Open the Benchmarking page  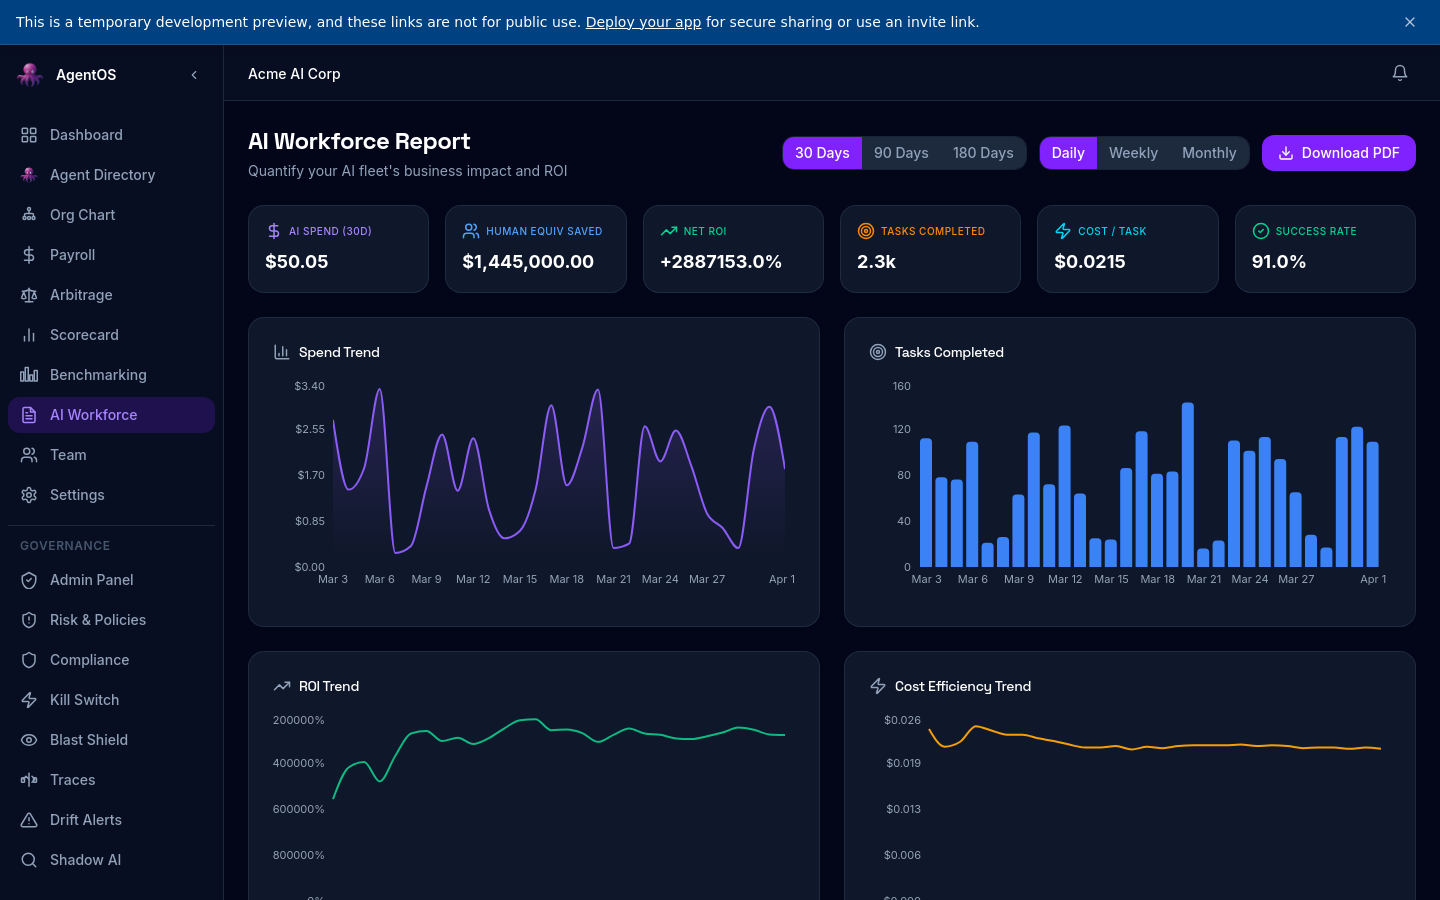coord(98,375)
